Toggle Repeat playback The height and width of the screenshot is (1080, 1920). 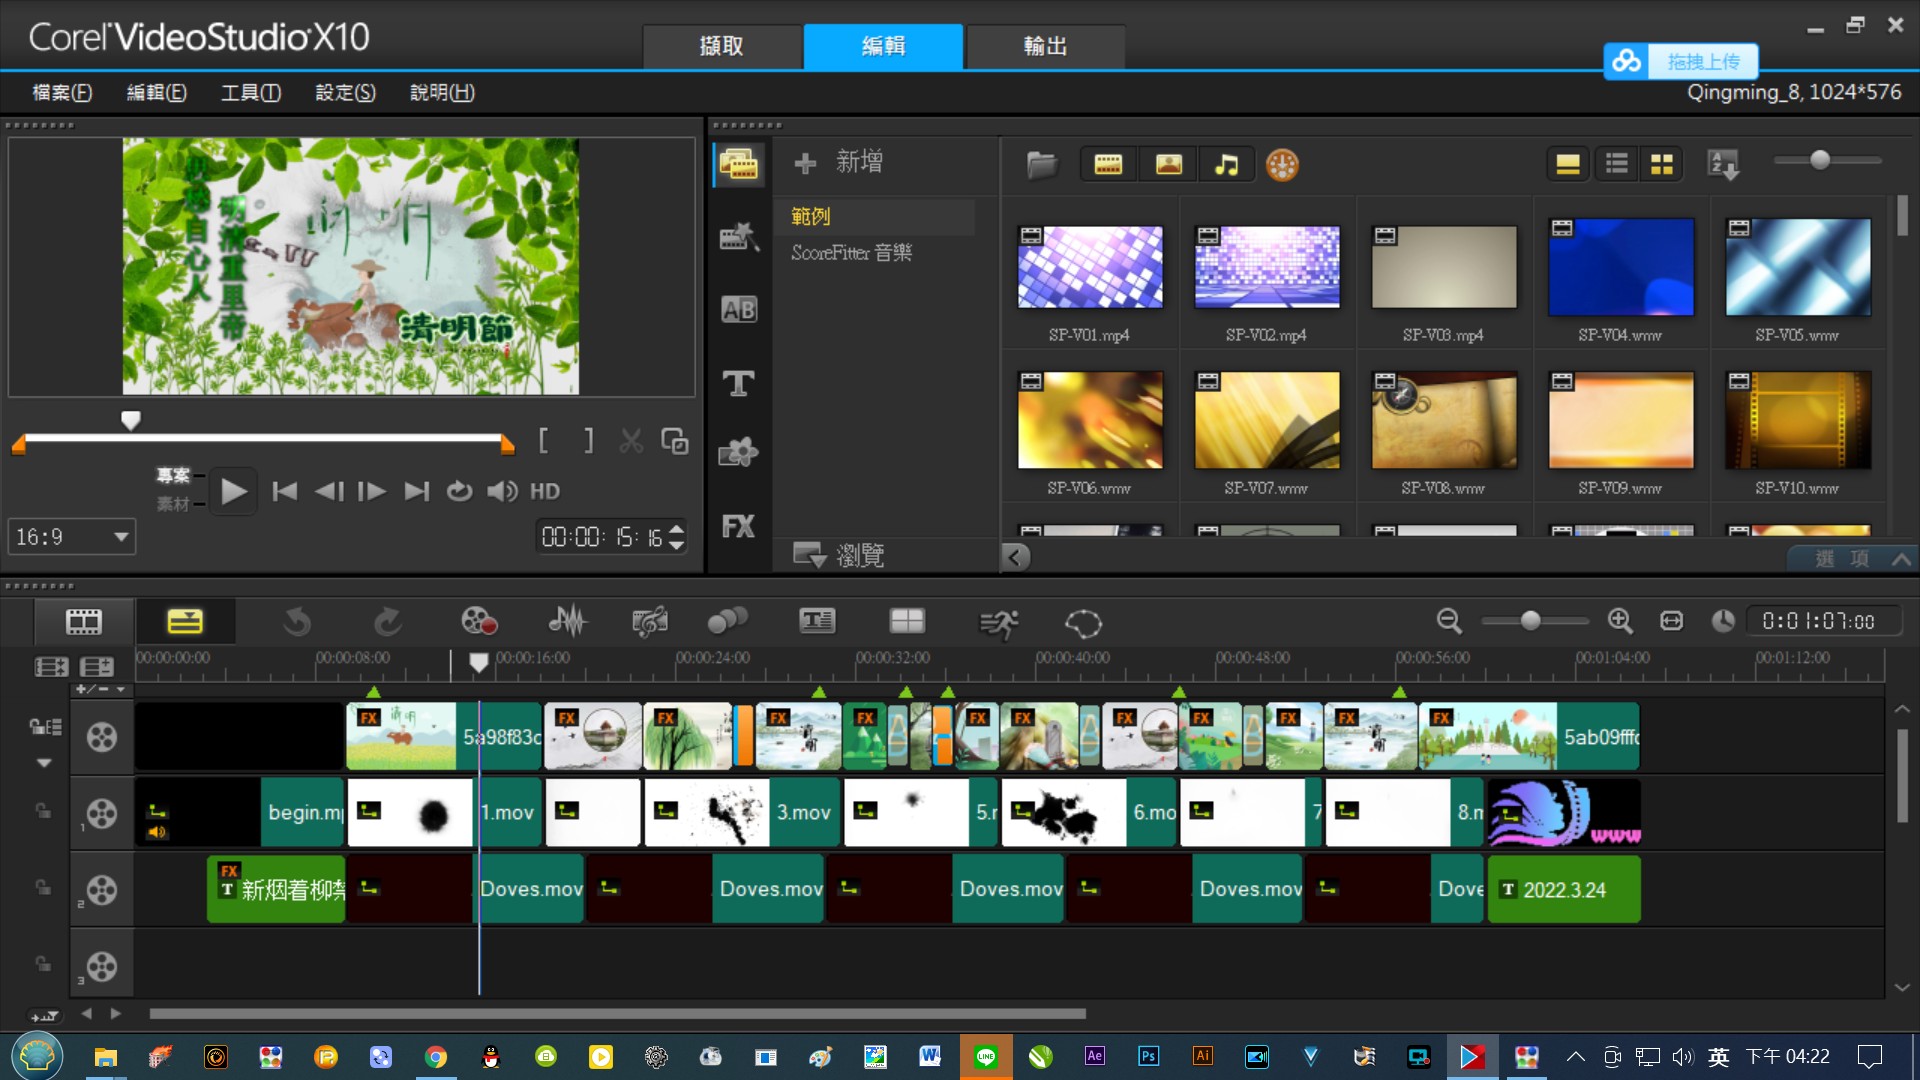click(x=459, y=491)
